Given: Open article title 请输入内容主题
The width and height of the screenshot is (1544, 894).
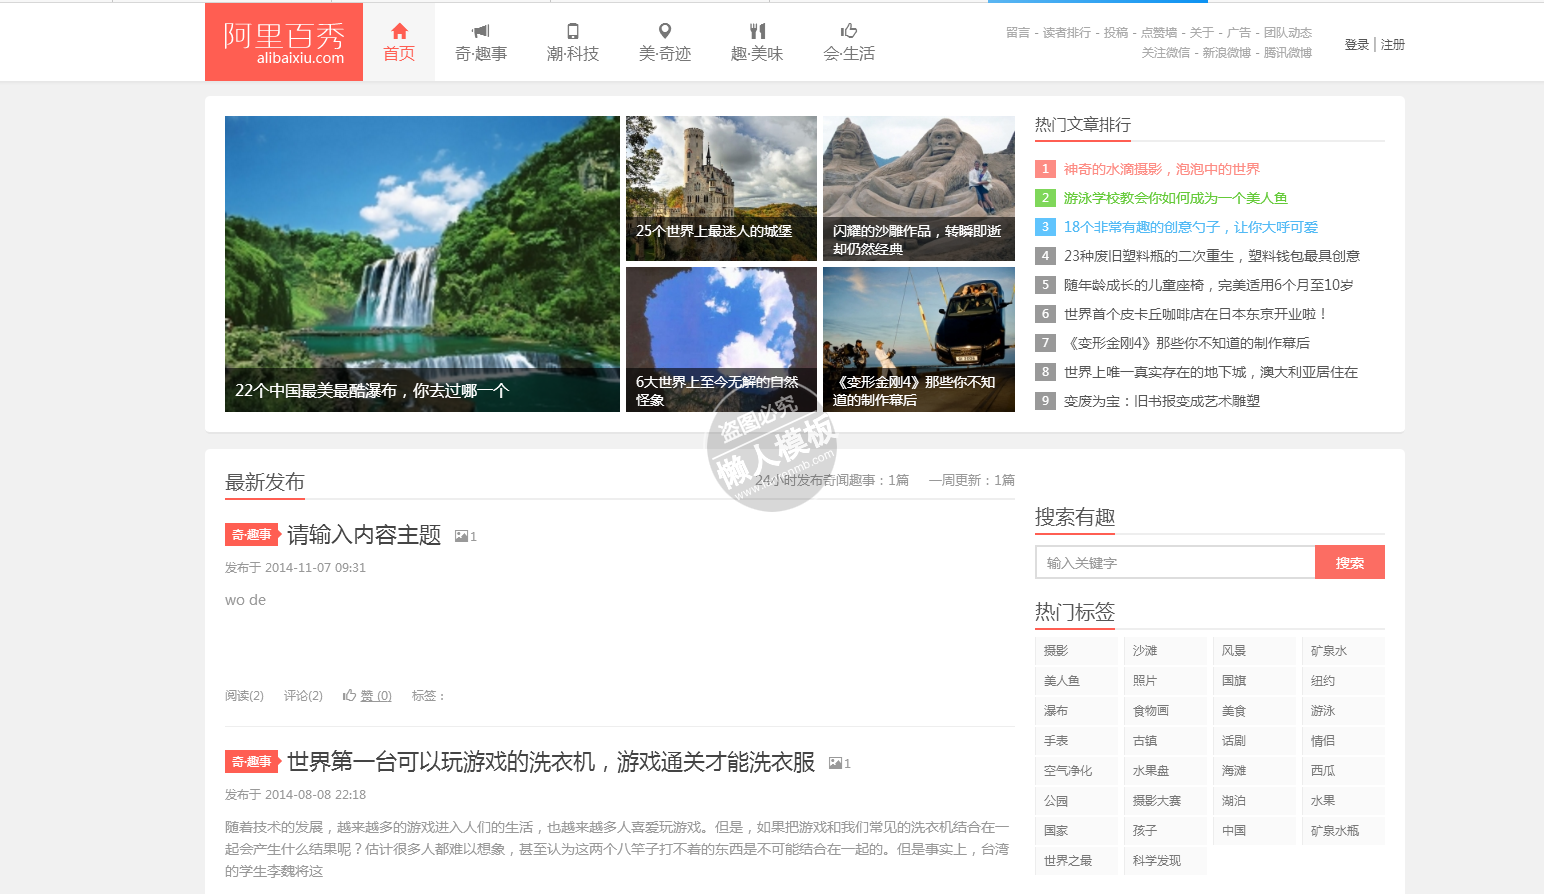Looking at the screenshot, I should click(x=364, y=536).
